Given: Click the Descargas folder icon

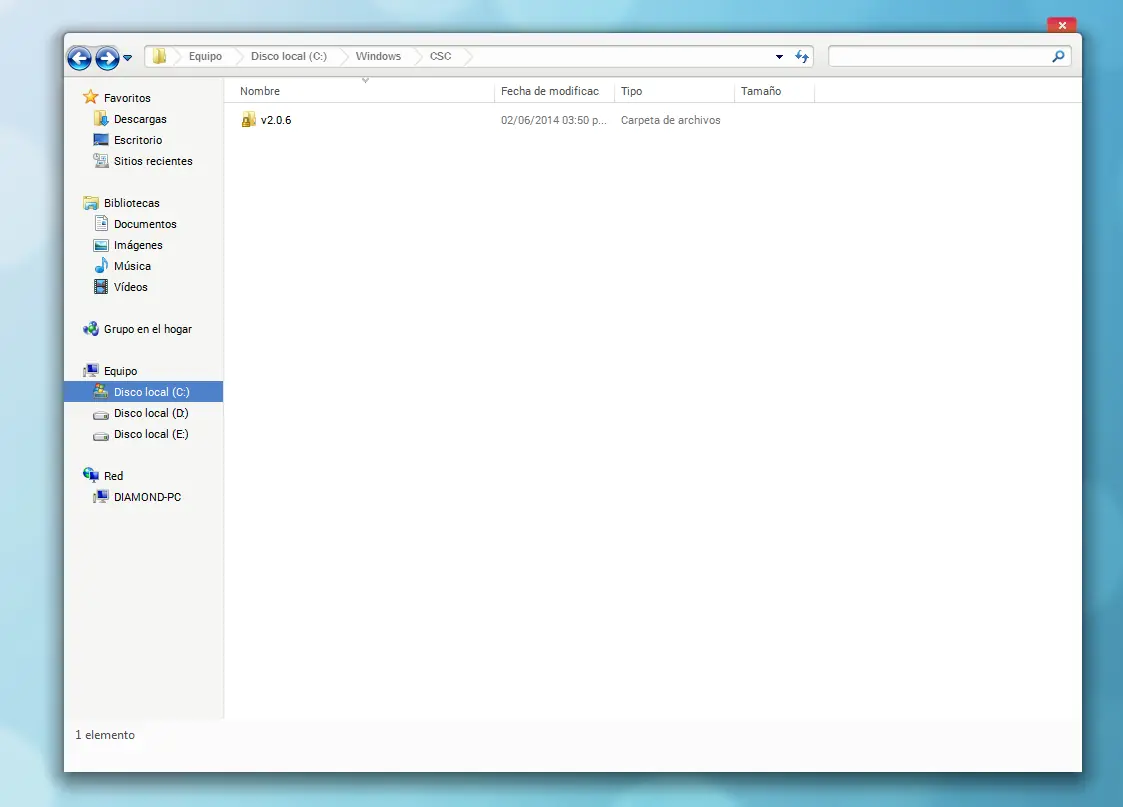Looking at the screenshot, I should click(101, 118).
